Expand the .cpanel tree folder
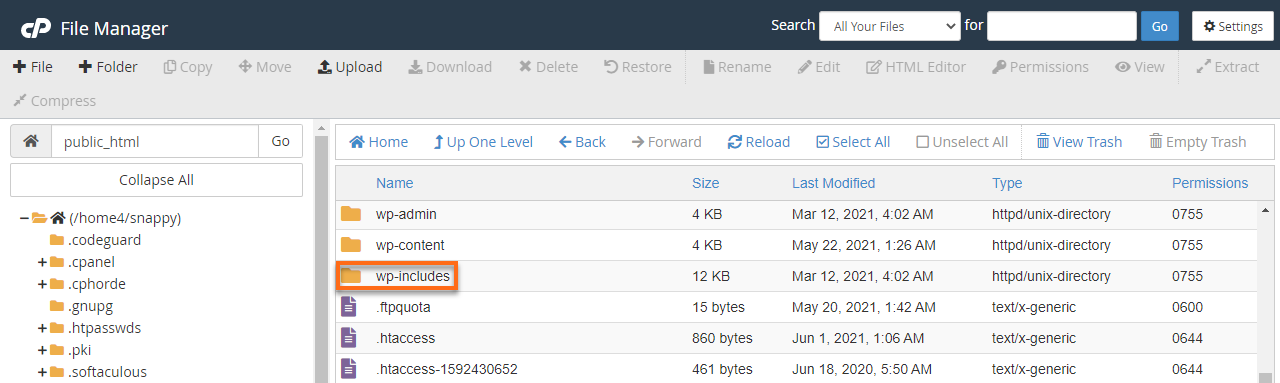This screenshot has width=1280, height=383. [x=42, y=262]
